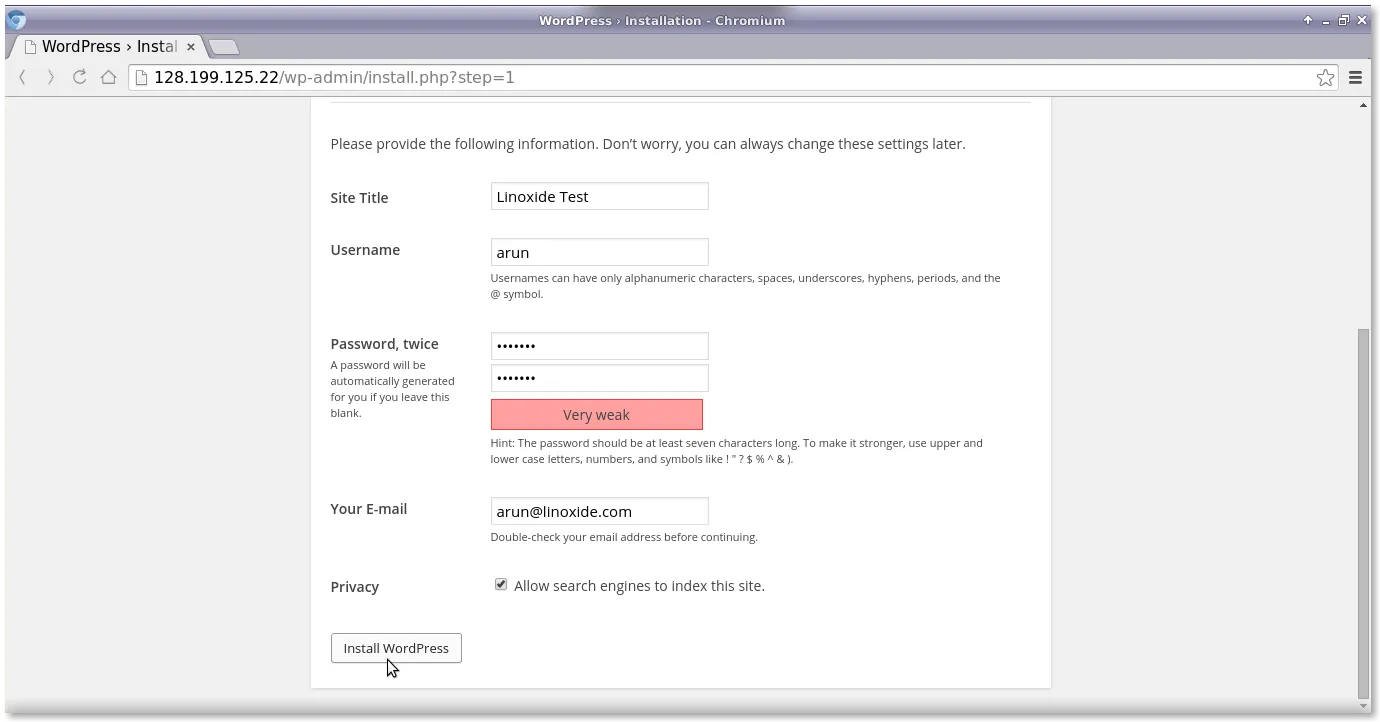Open the browser home page icon
The height and width of the screenshot is (722, 1380).
(x=108, y=77)
